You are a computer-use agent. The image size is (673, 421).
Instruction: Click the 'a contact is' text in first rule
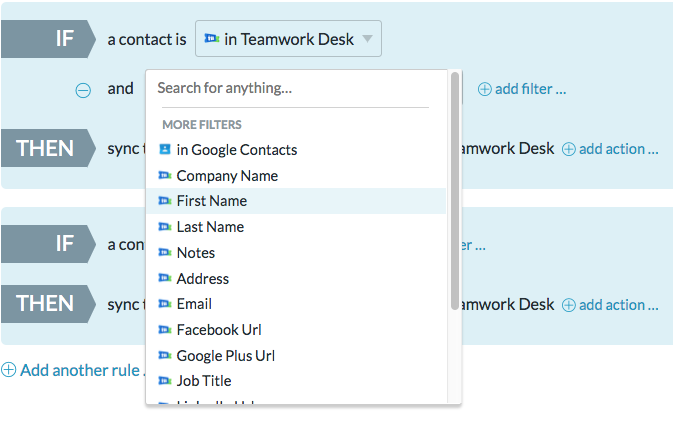(x=147, y=39)
